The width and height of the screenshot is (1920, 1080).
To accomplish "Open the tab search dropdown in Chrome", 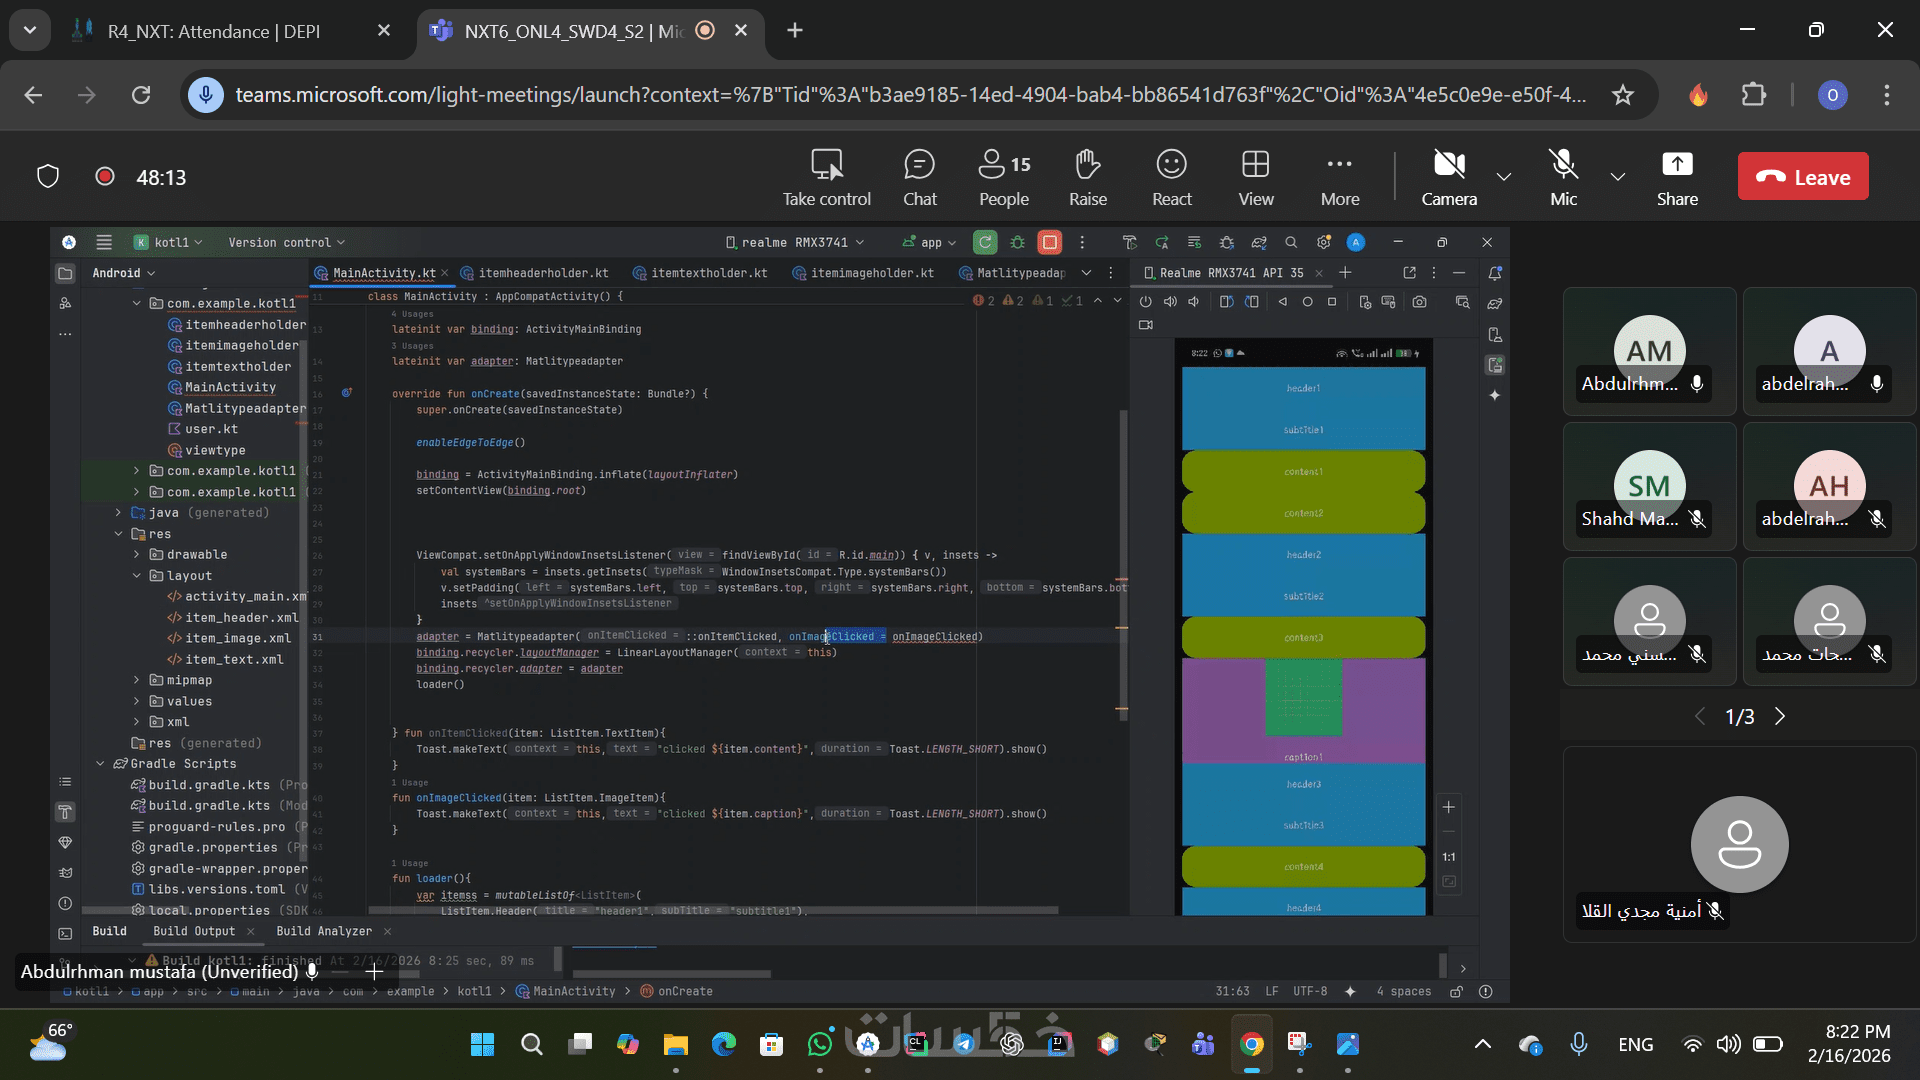I will click(x=30, y=30).
